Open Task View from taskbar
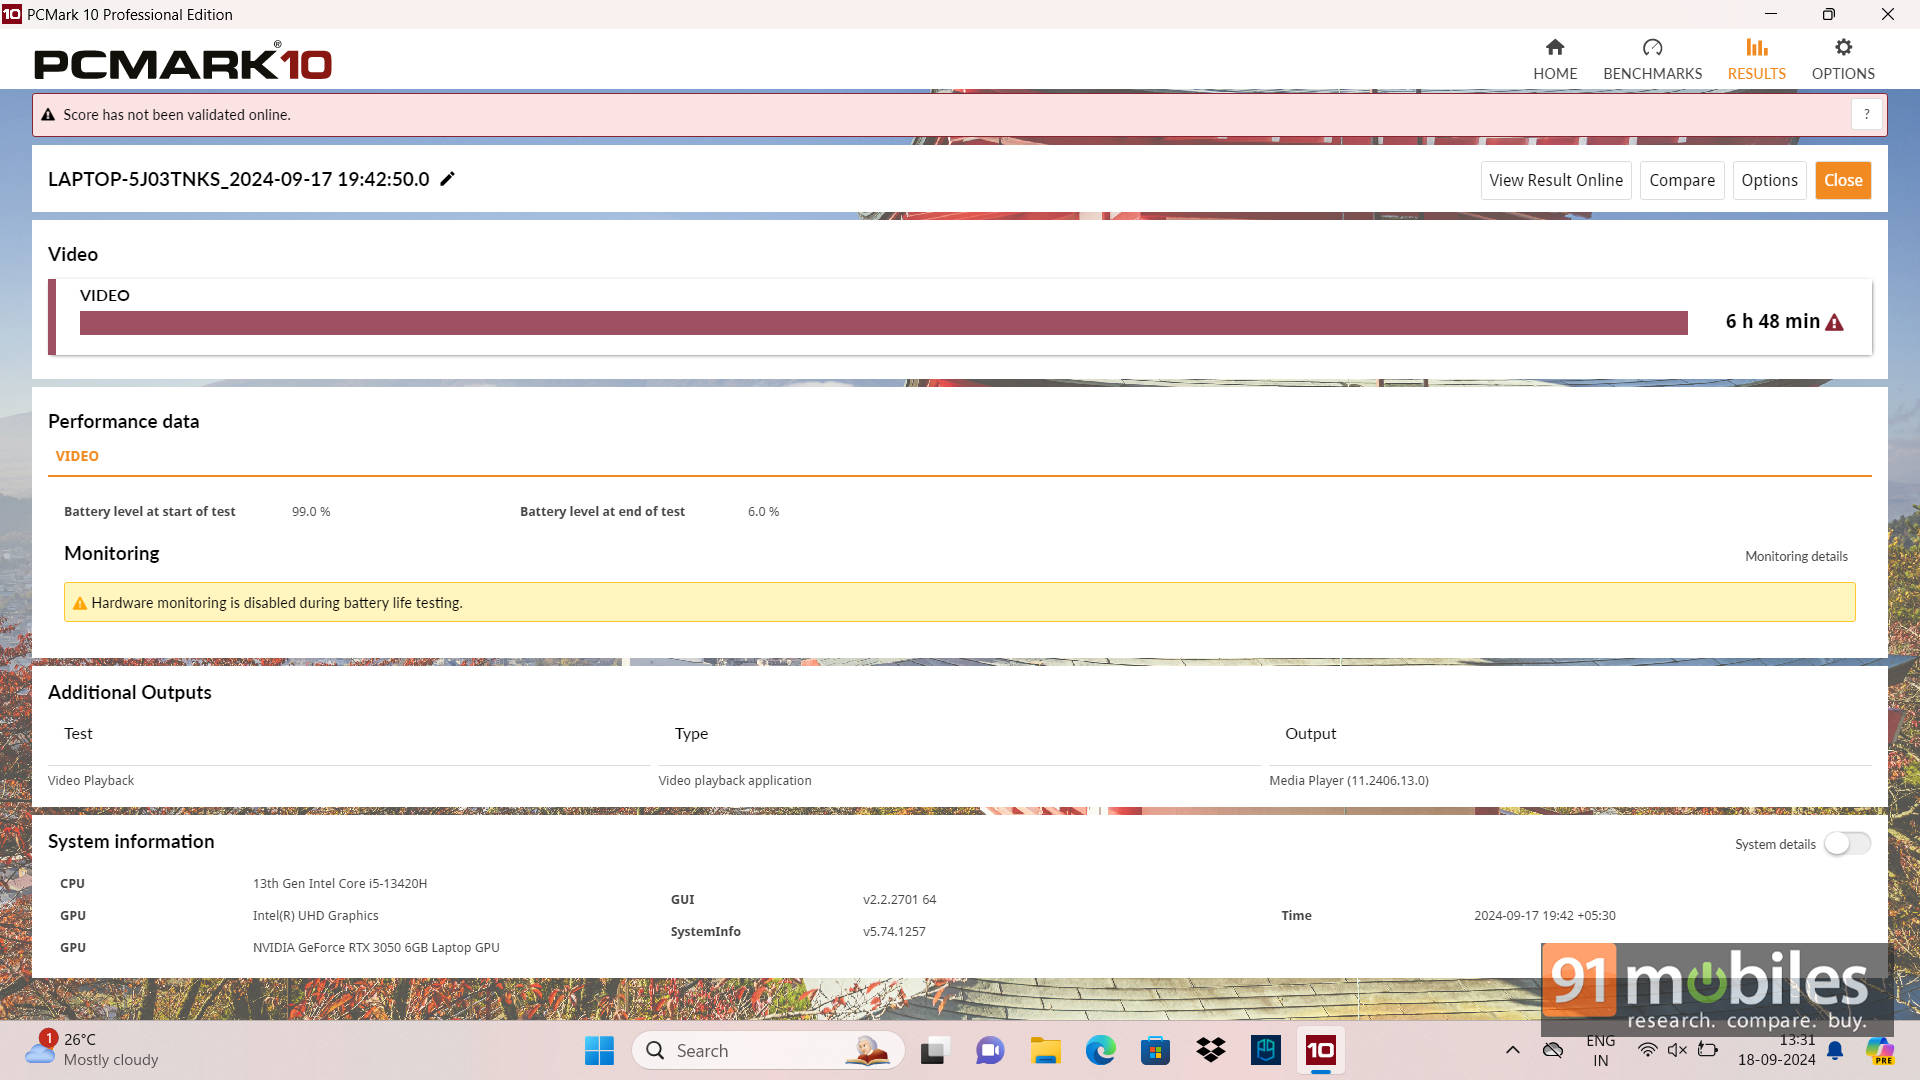The width and height of the screenshot is (1920, 1080). (x=934, y=1050)
